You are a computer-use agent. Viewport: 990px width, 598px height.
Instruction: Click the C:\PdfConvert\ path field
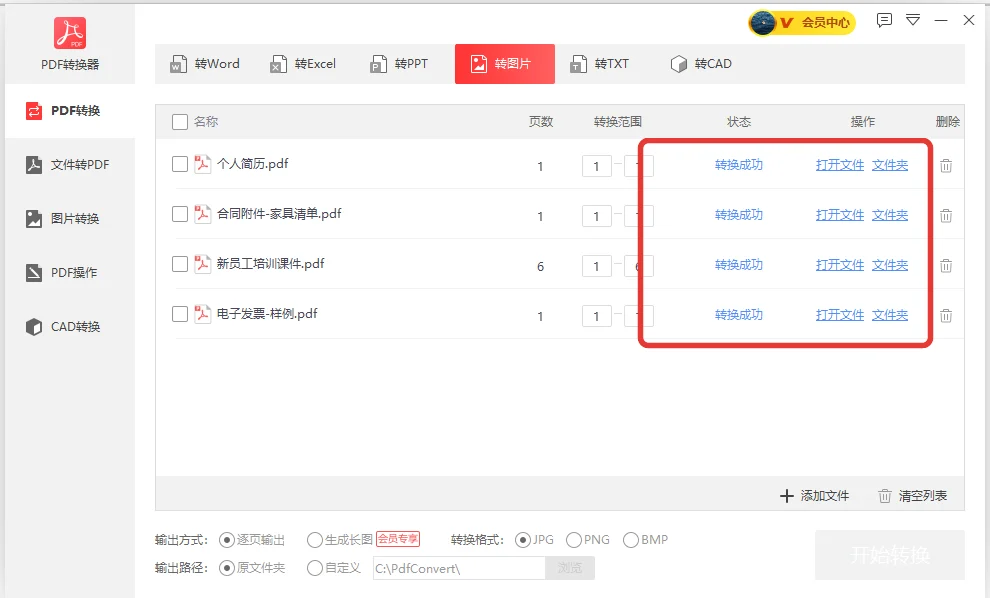459,568
